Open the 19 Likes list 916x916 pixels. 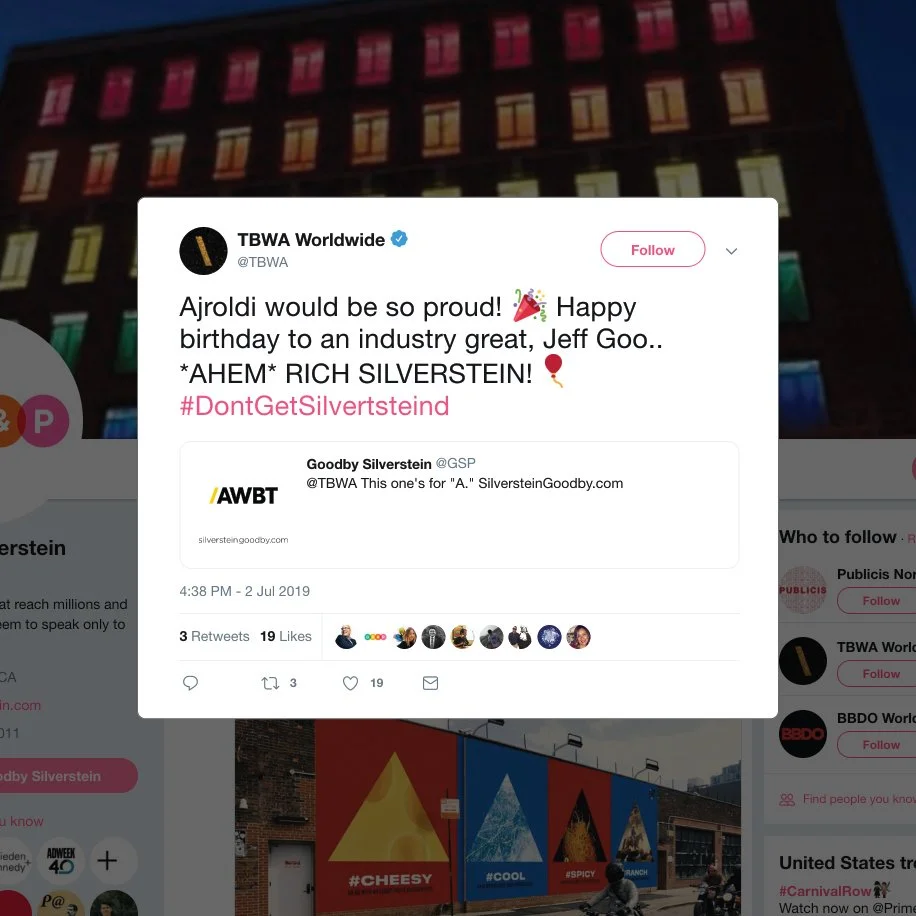click(286, 636)
